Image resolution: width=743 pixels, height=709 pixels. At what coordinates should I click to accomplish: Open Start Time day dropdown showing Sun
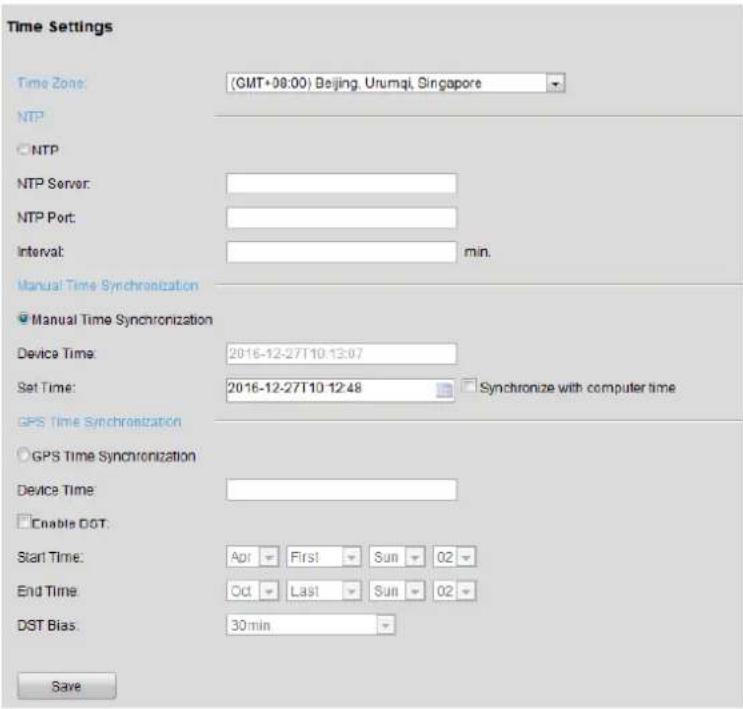point(397,557)
